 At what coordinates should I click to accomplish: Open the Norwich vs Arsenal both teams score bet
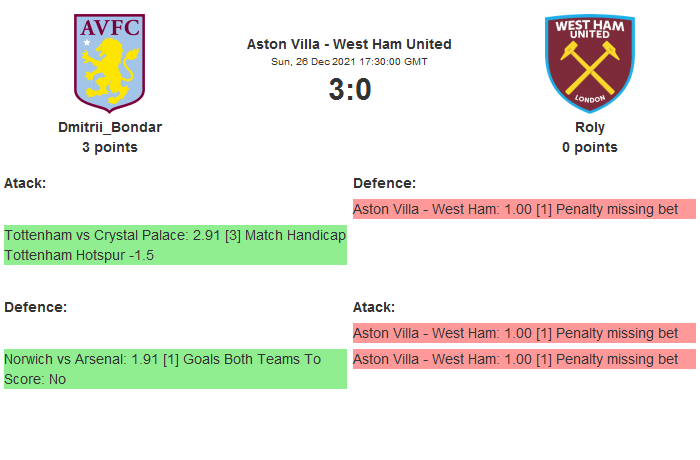[175, 369]
